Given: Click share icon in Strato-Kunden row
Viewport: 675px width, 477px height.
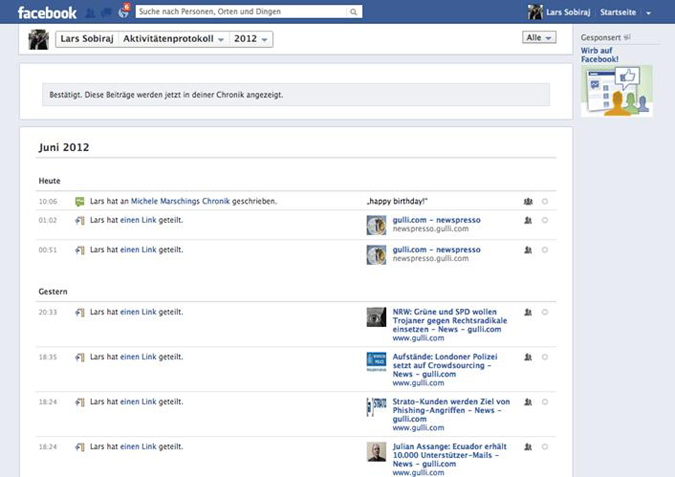Looking at the screenshot, I should (x=80, y=402).
